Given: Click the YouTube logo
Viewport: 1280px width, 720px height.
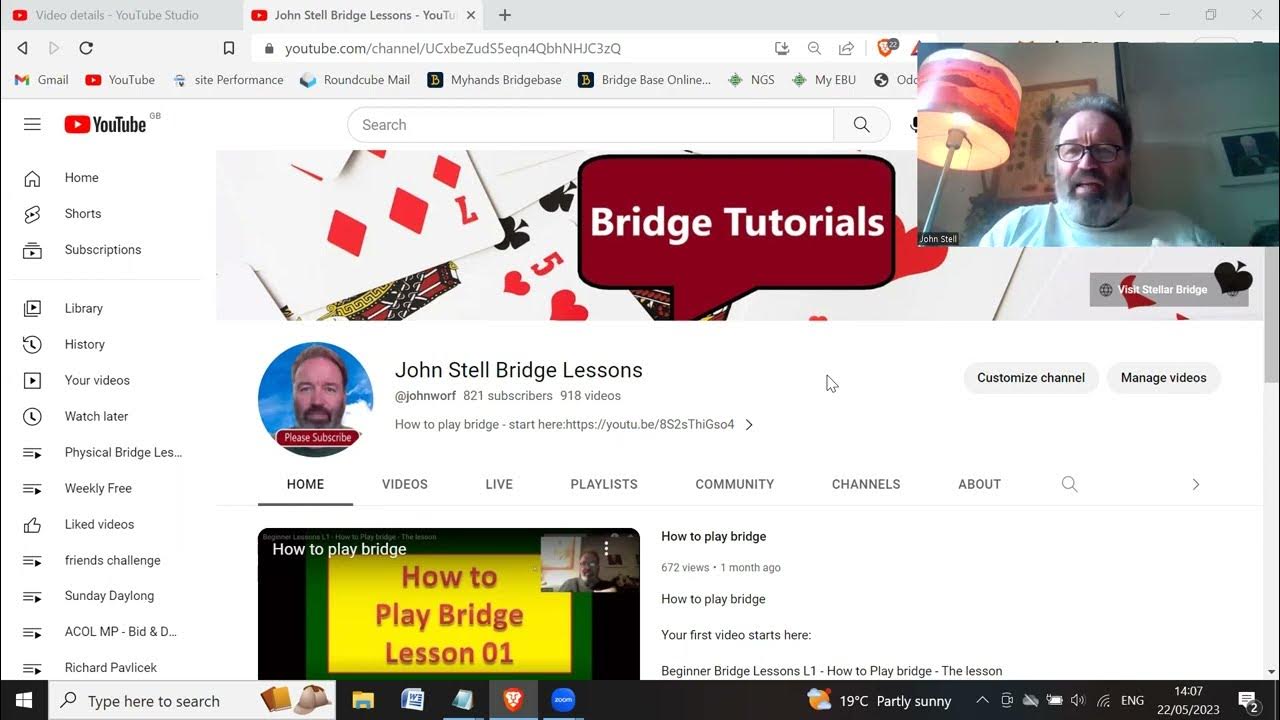Looking at the screenshot, I should click(105, 124).
